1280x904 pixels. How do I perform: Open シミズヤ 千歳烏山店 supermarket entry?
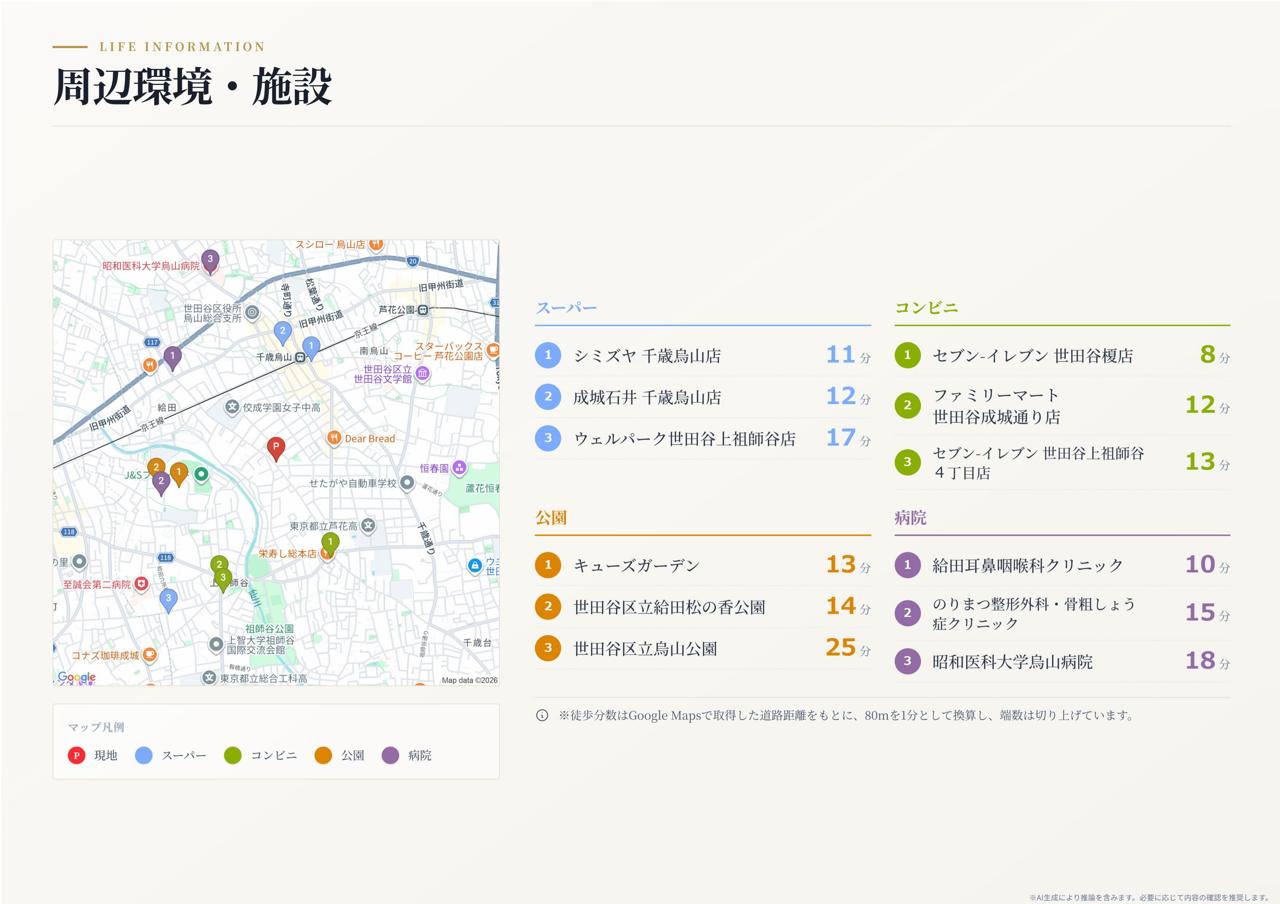pos(703,355)
